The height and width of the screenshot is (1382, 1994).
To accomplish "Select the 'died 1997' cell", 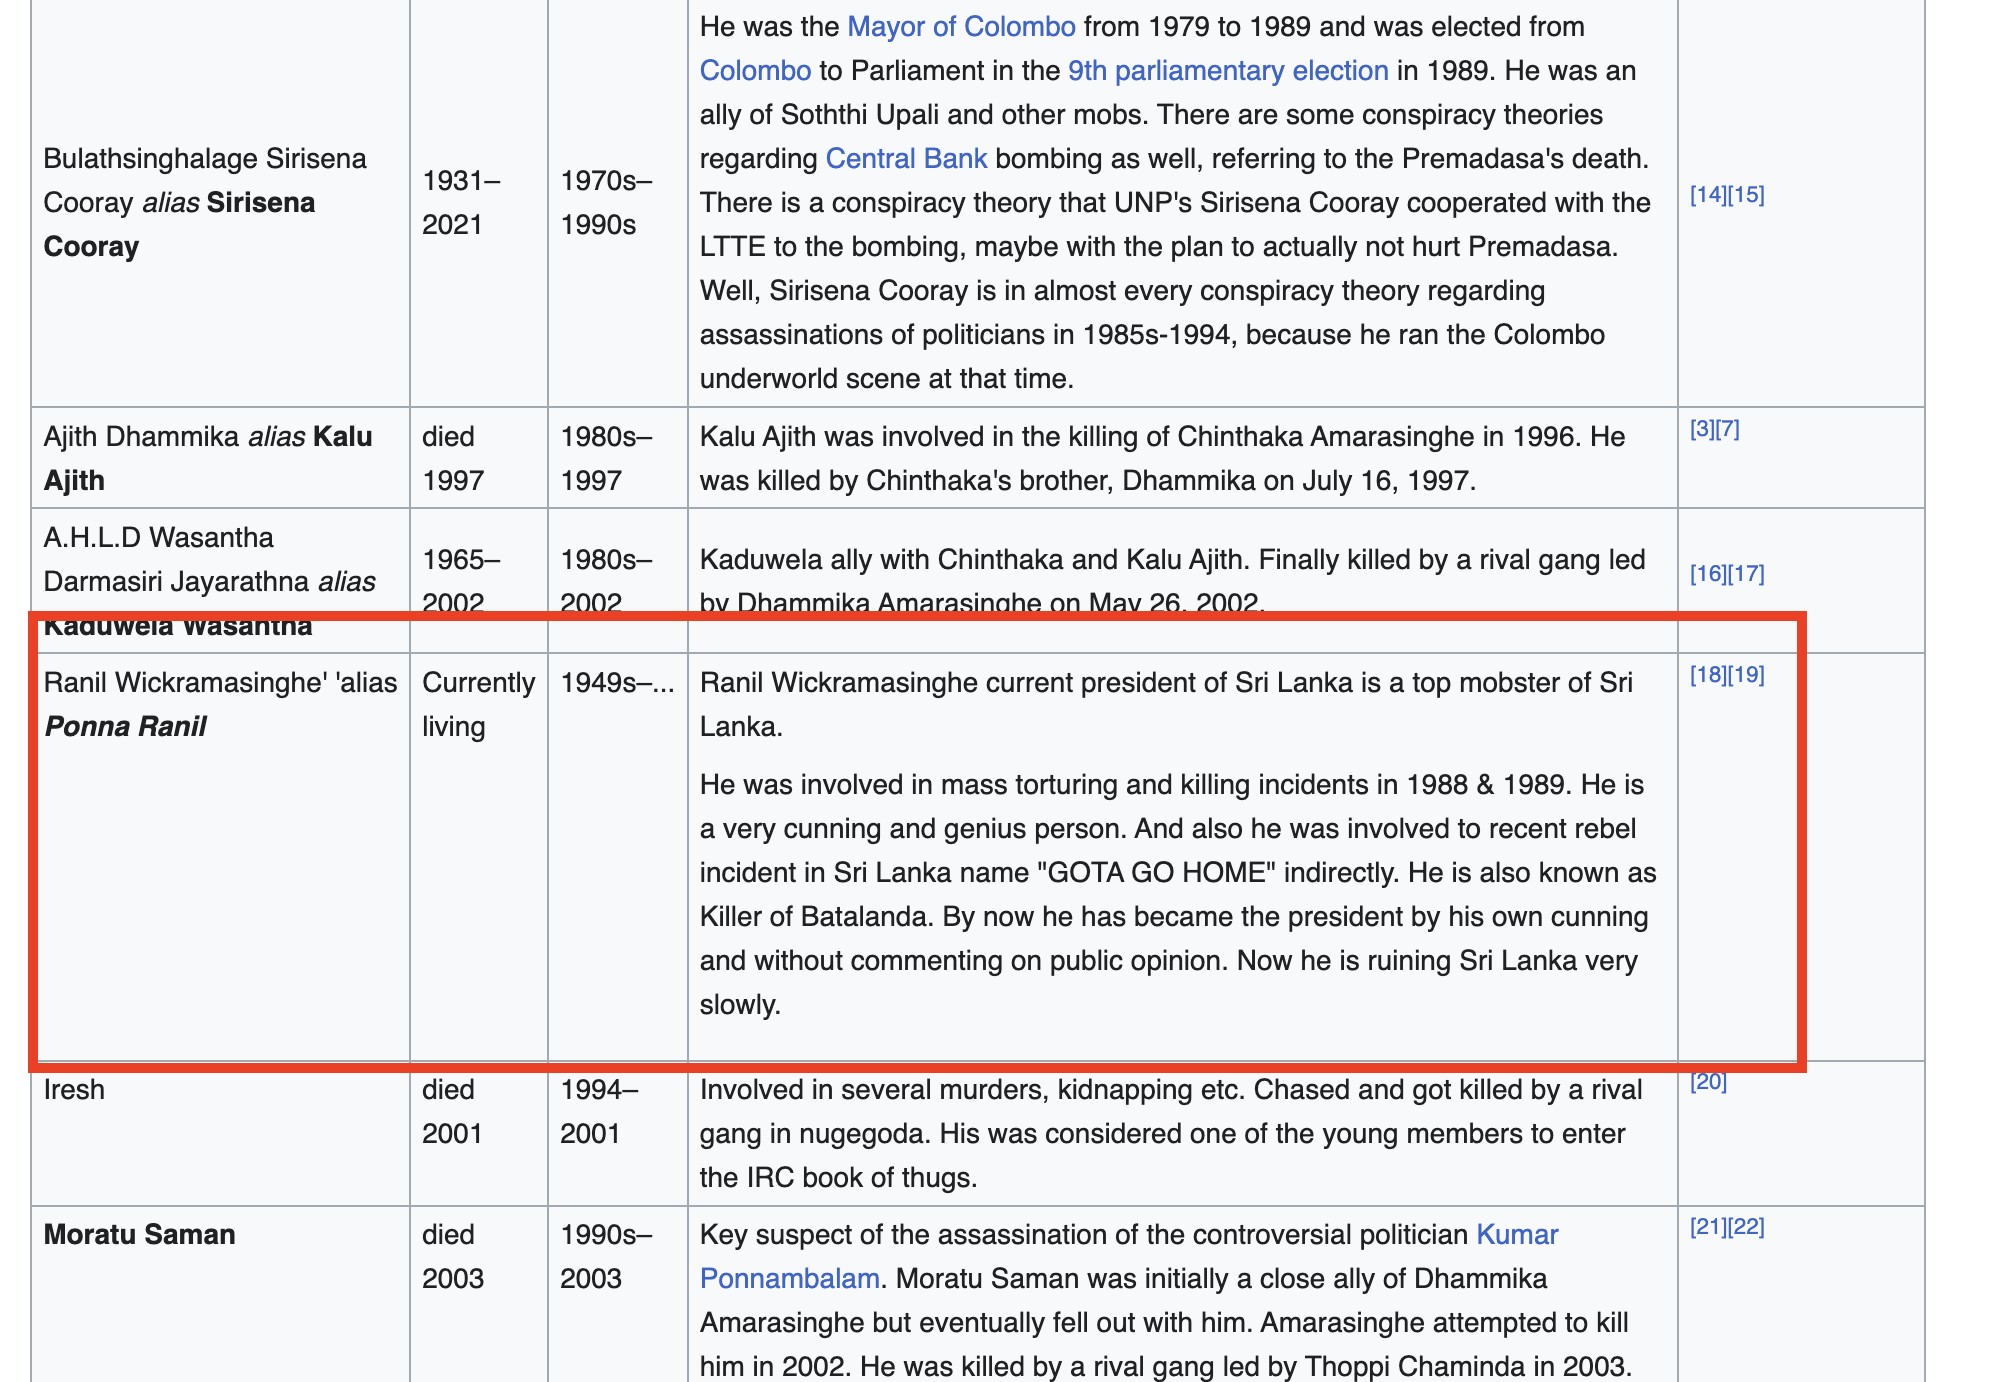I will click(x=478, y=458).
